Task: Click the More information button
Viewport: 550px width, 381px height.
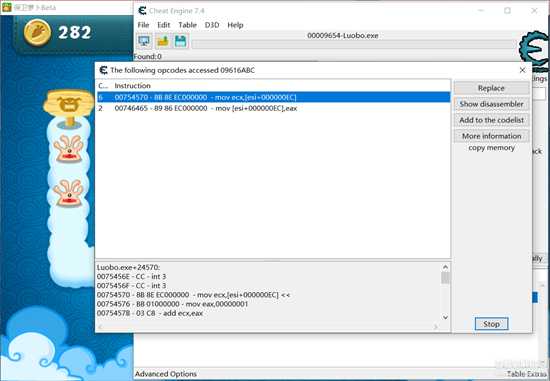Action: click(x=491, y=136)
